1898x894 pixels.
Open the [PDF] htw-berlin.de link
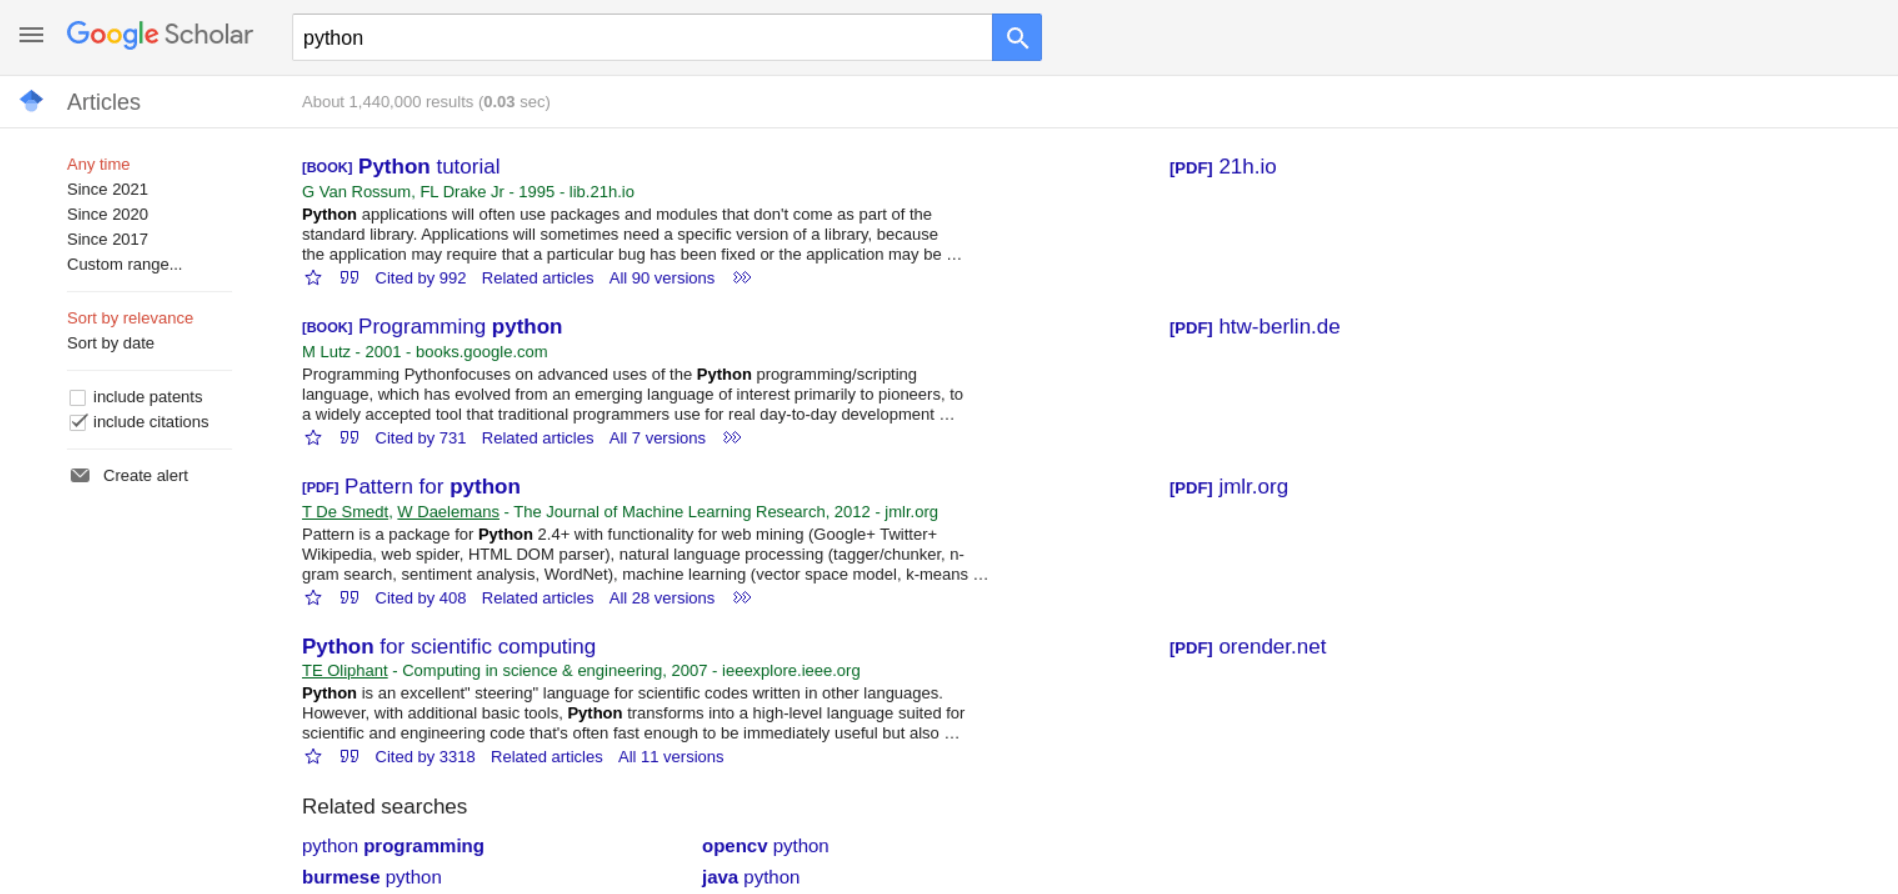coord(1254,327)
